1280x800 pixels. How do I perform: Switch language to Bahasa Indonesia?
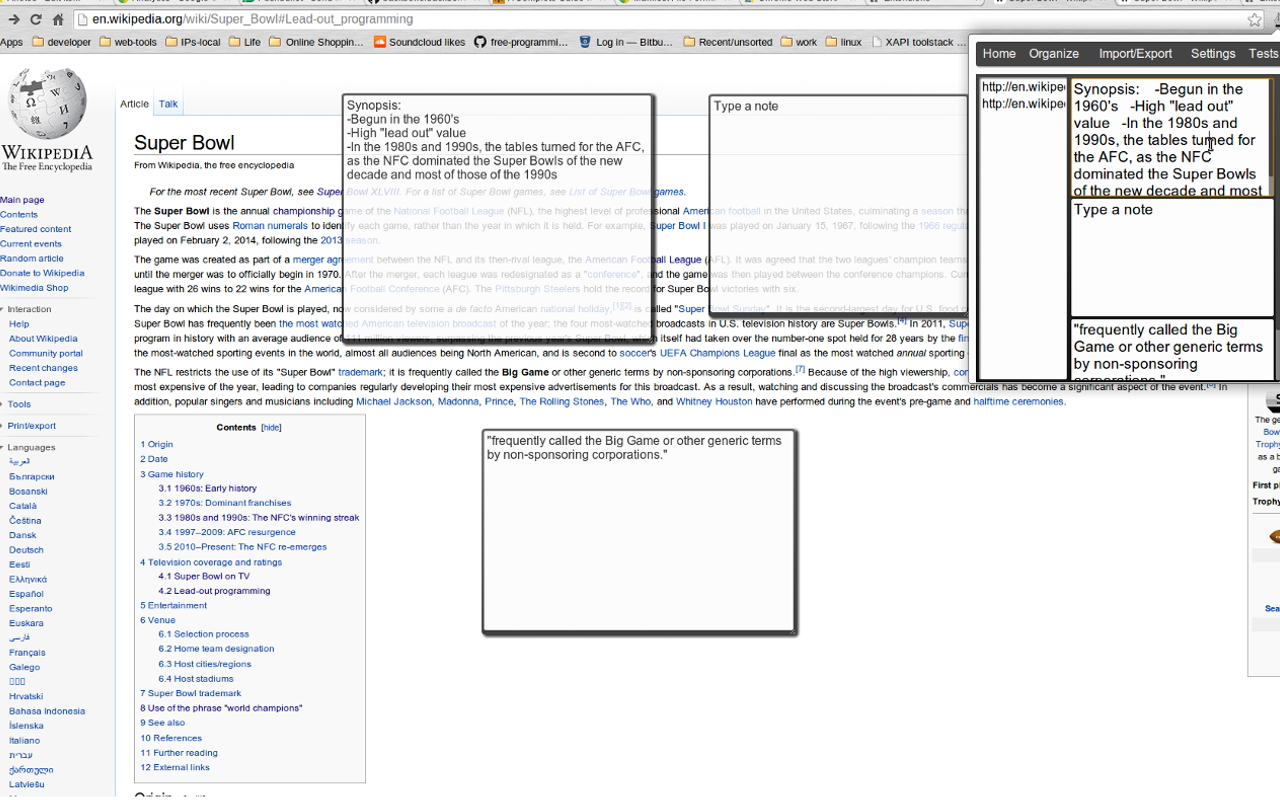click(47, 712)
